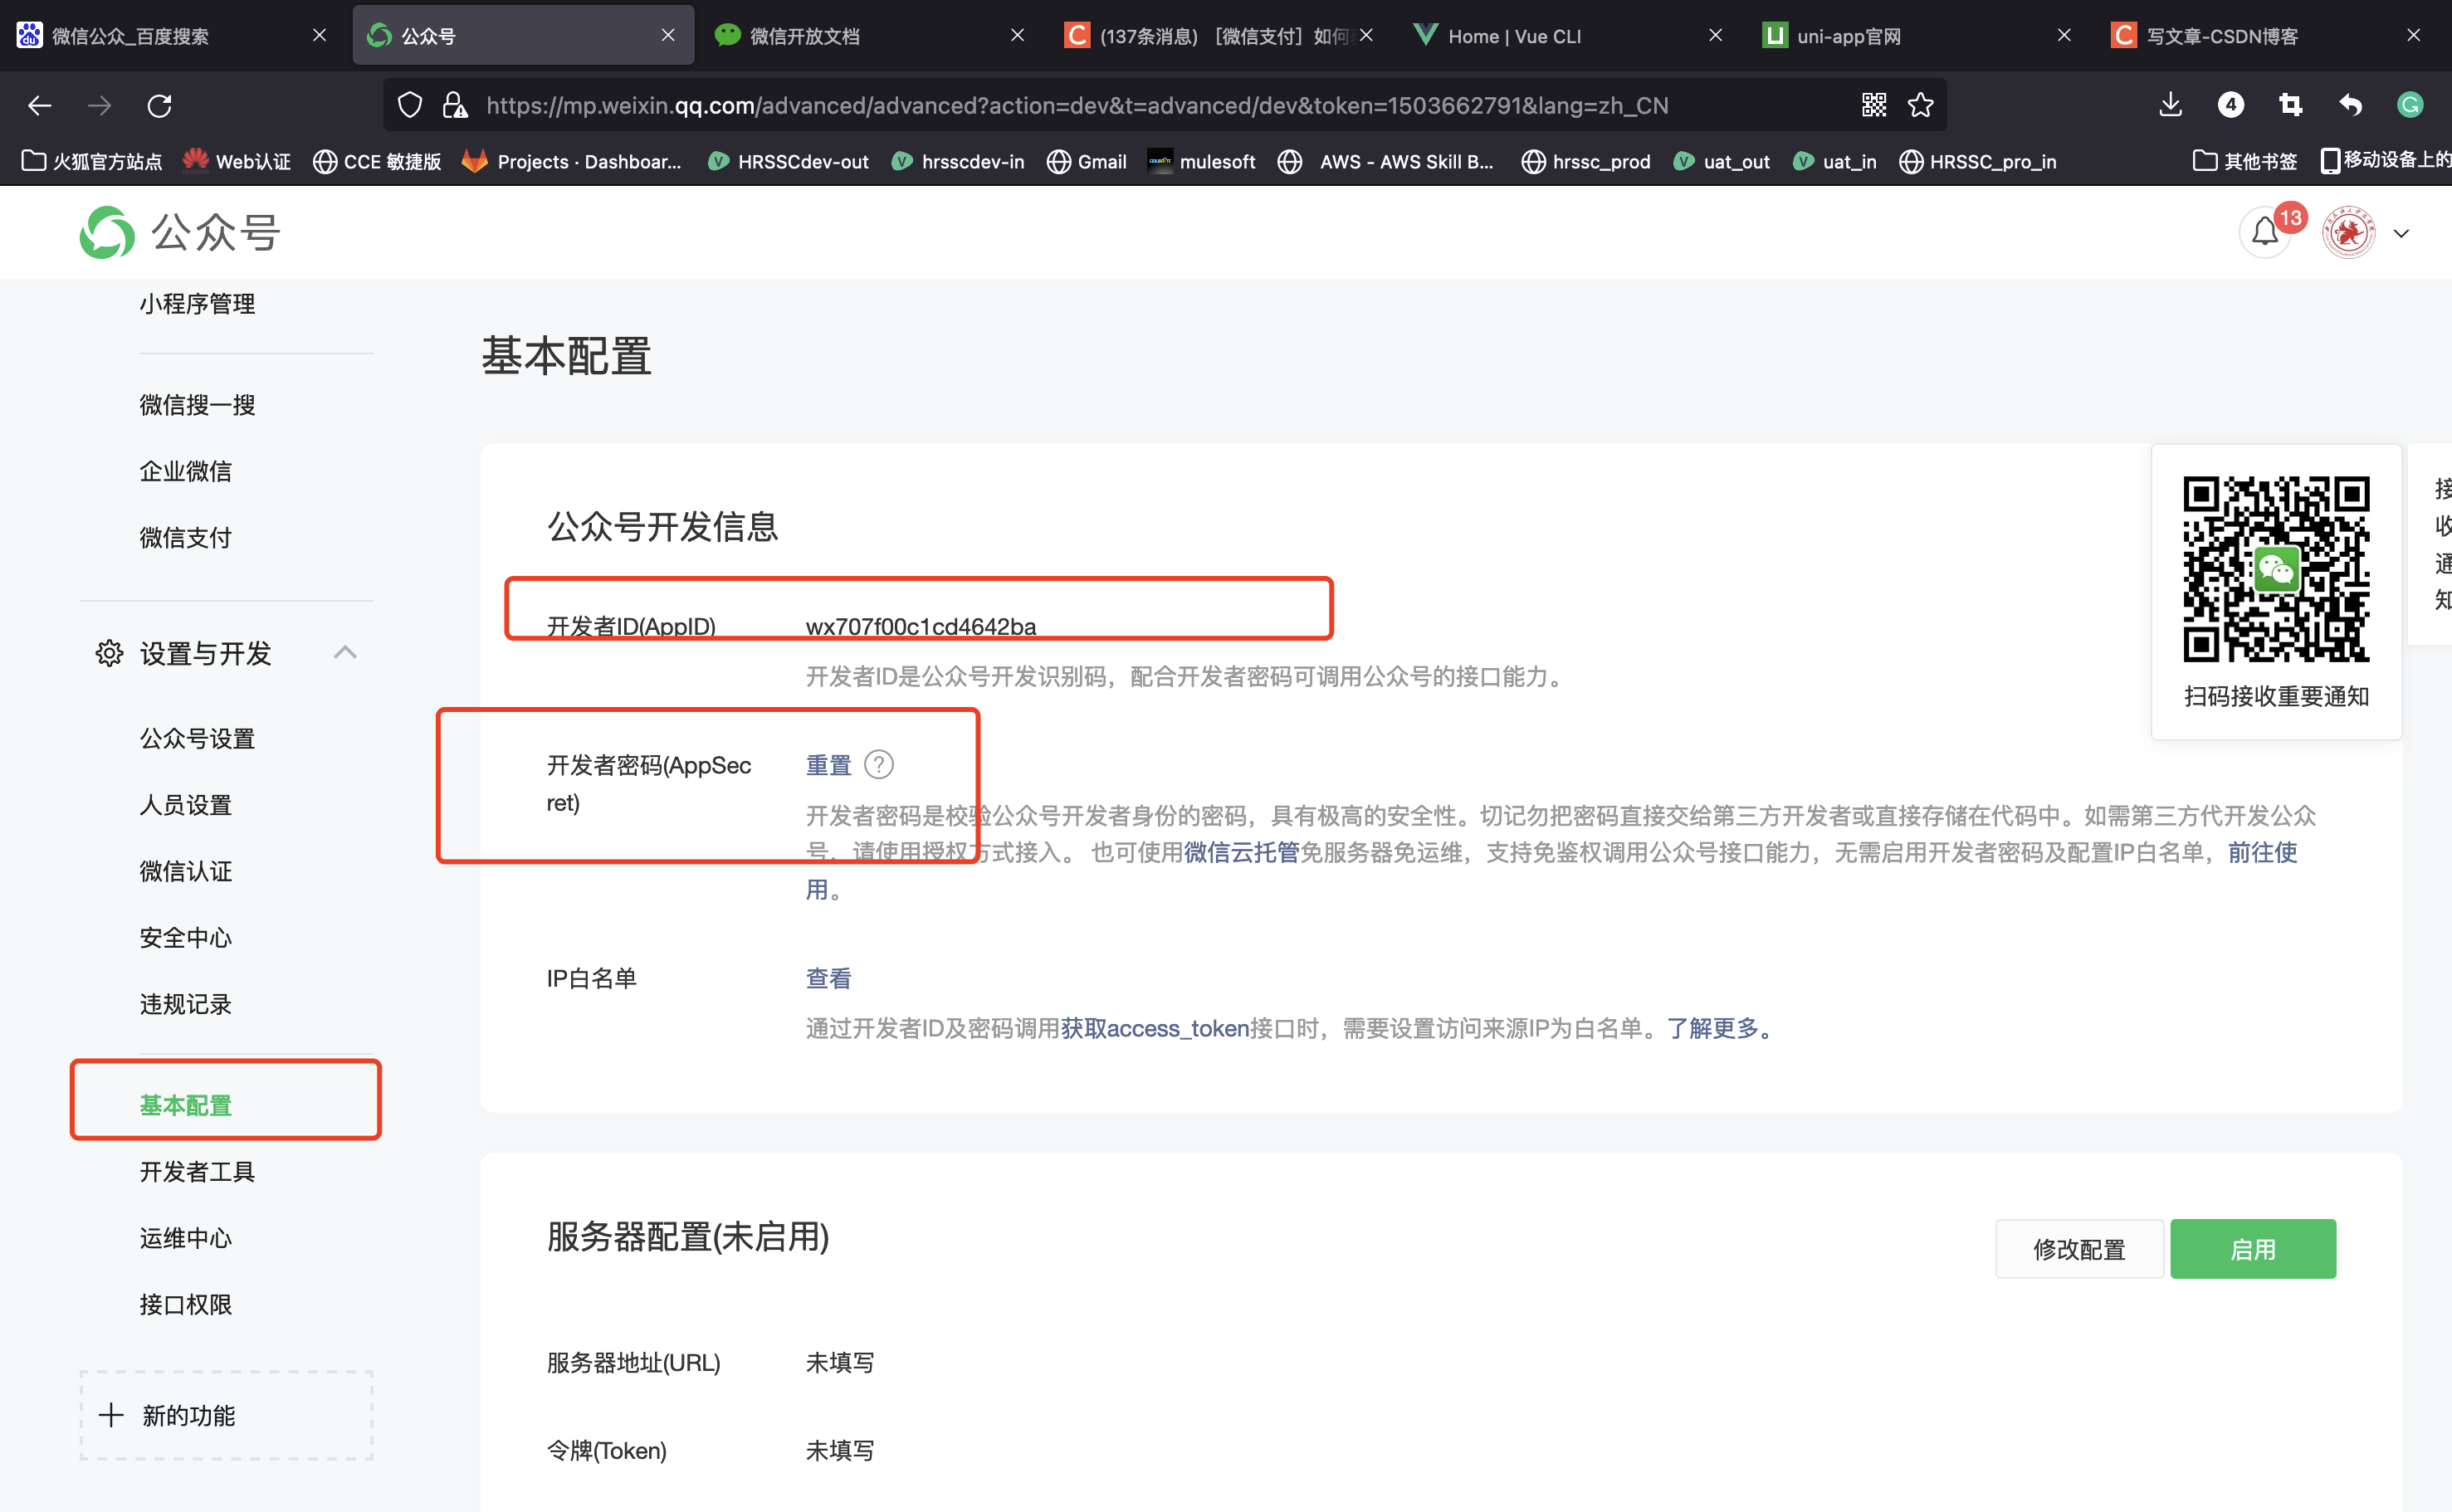Close the 微信公众_百度搜索 tab

pos(319,35)
